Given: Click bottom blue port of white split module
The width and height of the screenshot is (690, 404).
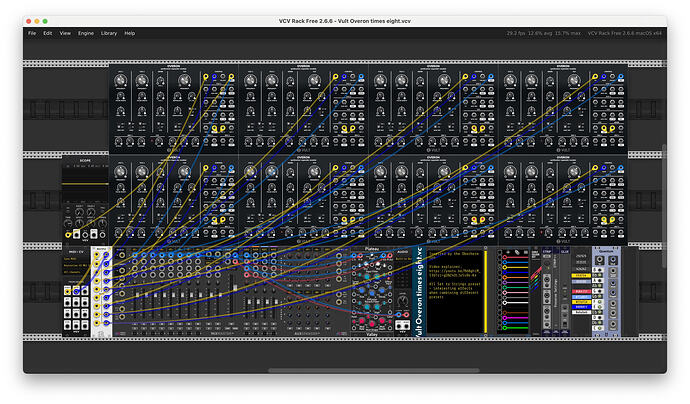Looking at the screenshot, I should [106, 323].
